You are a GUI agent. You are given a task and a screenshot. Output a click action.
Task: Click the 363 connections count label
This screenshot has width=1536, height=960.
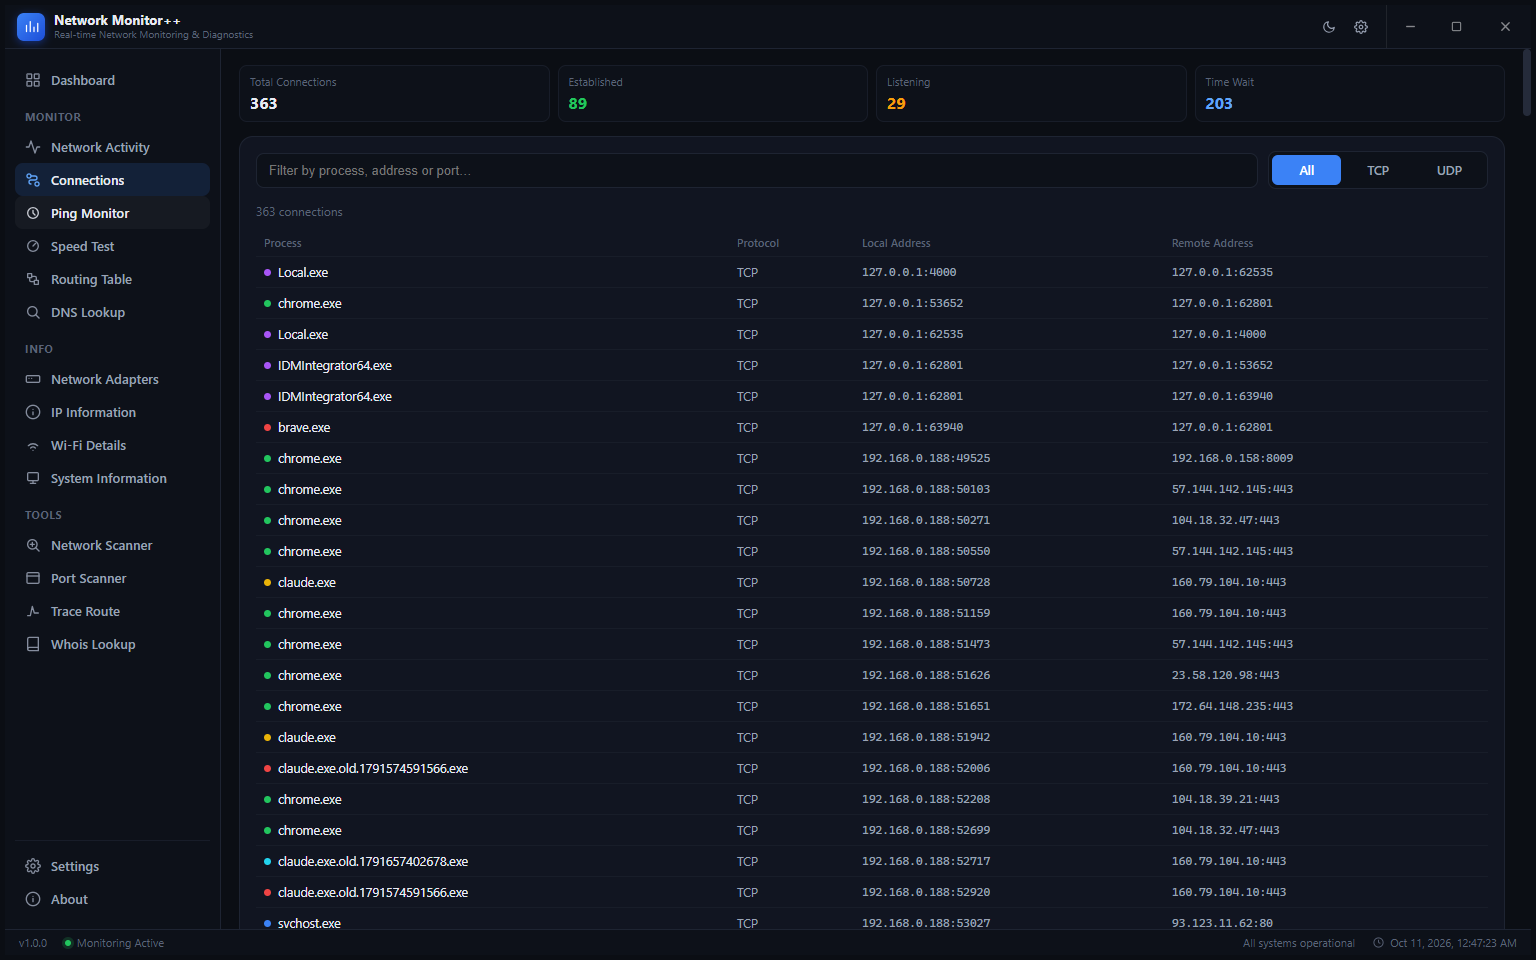coord(299,212)
